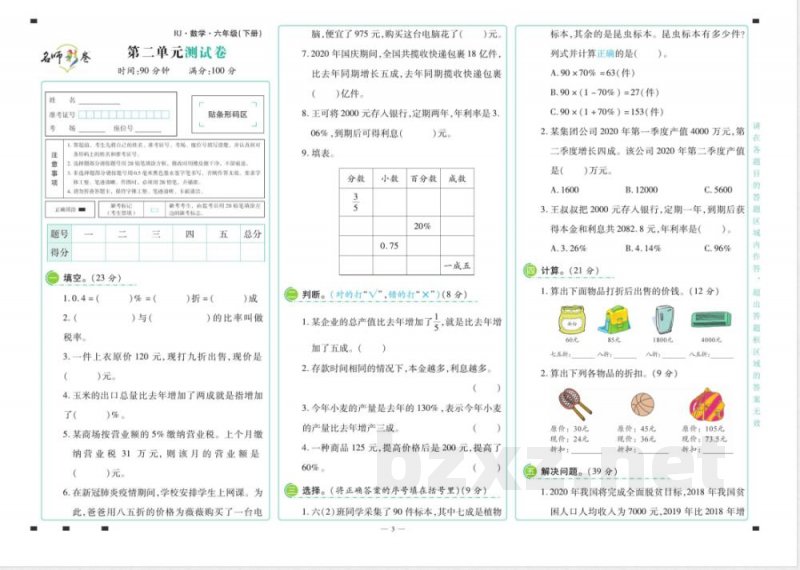Click the 百分数 table header

(x=423, y=179)
